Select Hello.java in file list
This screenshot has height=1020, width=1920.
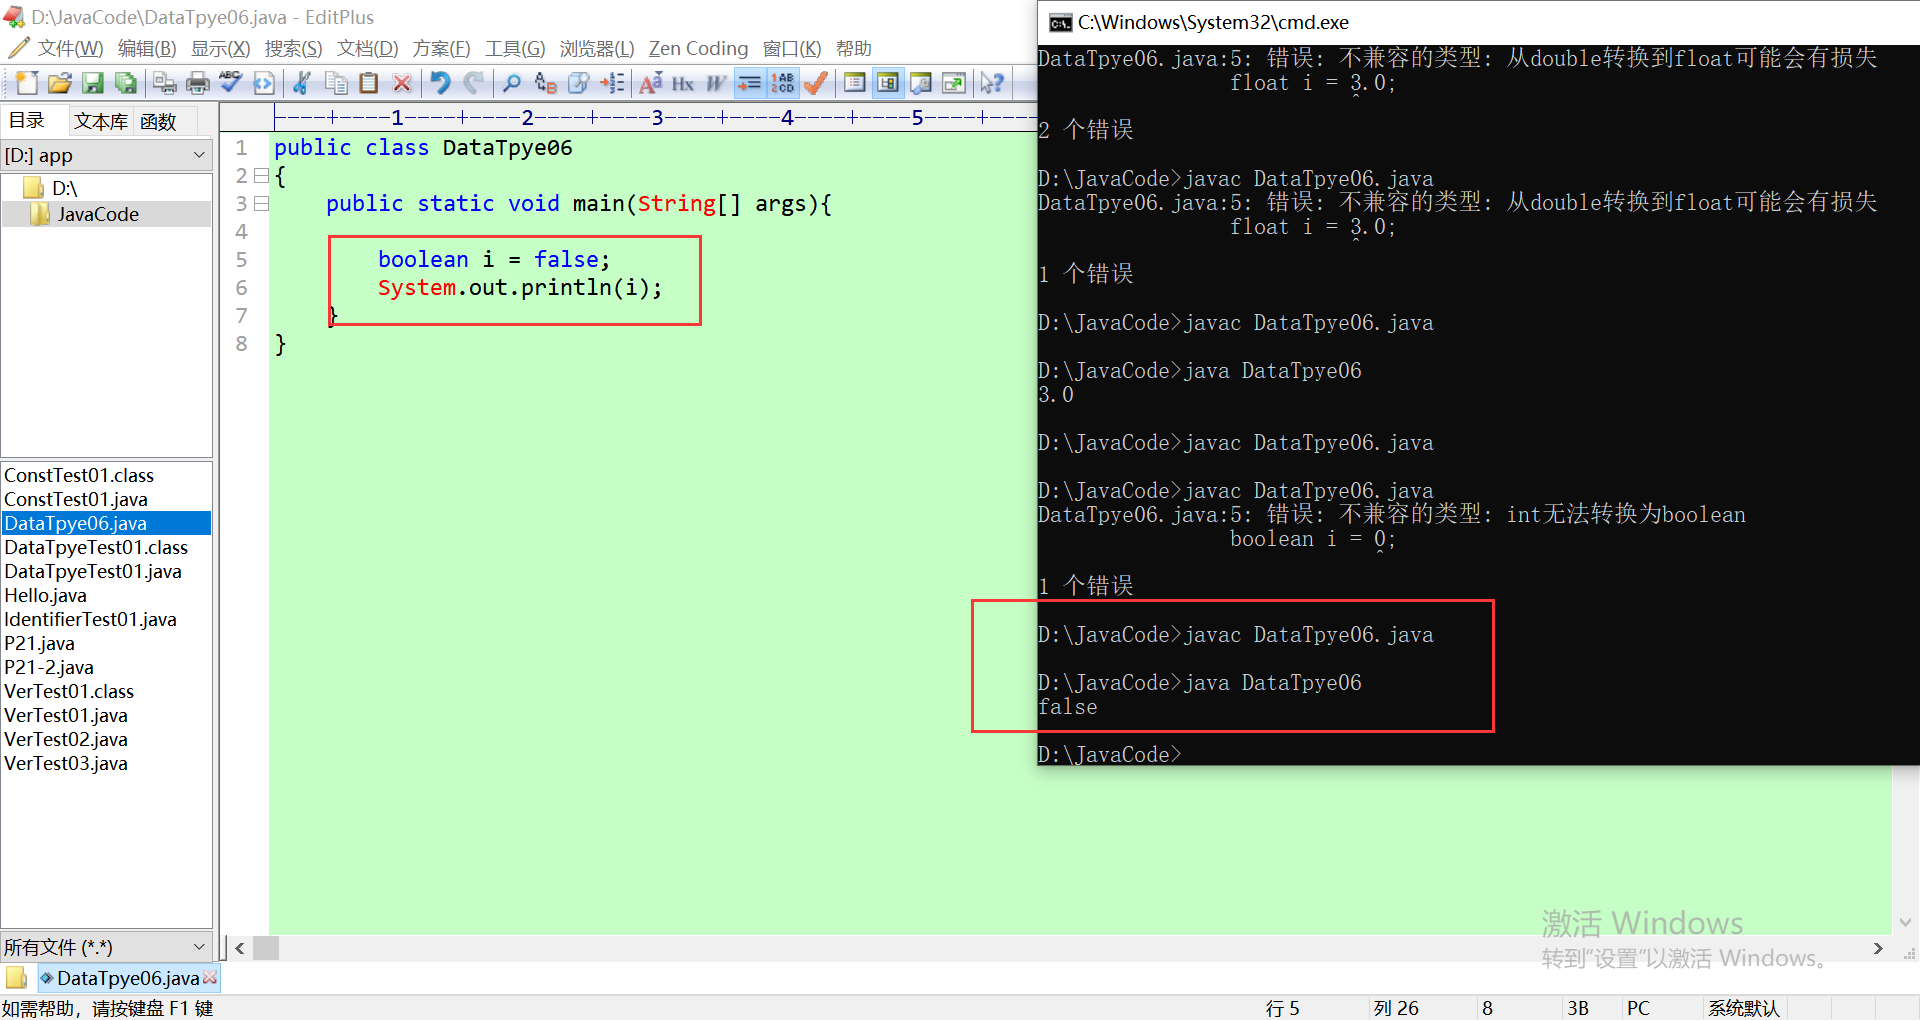coord(45,595)
